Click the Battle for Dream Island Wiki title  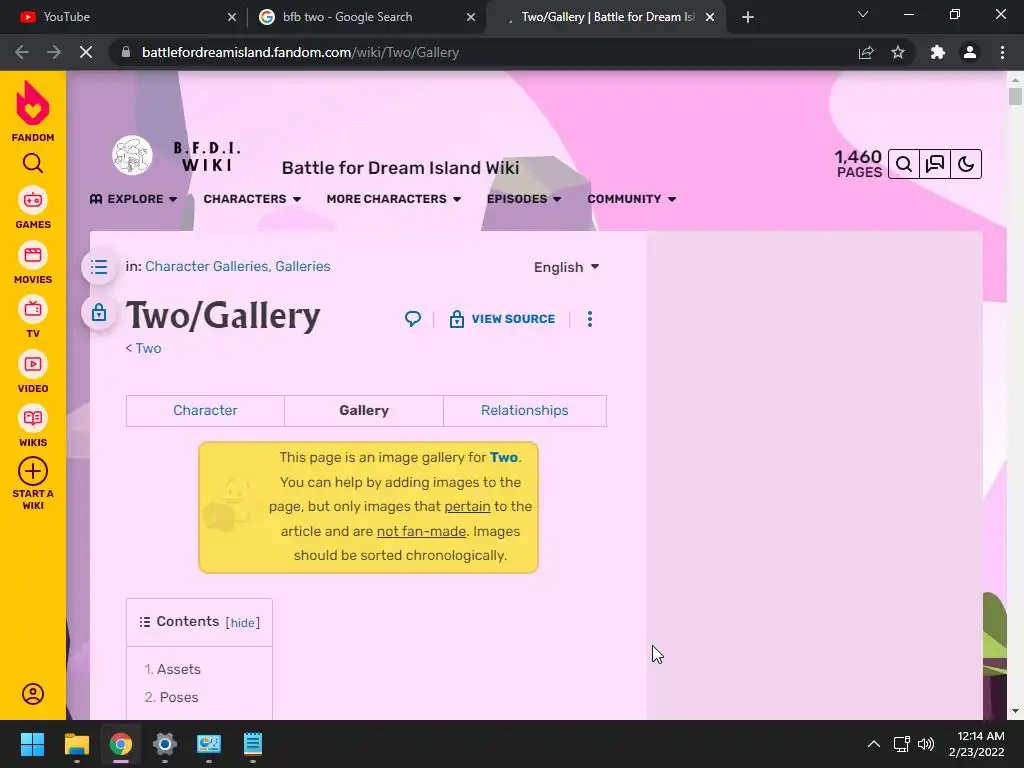pos(400,168)
